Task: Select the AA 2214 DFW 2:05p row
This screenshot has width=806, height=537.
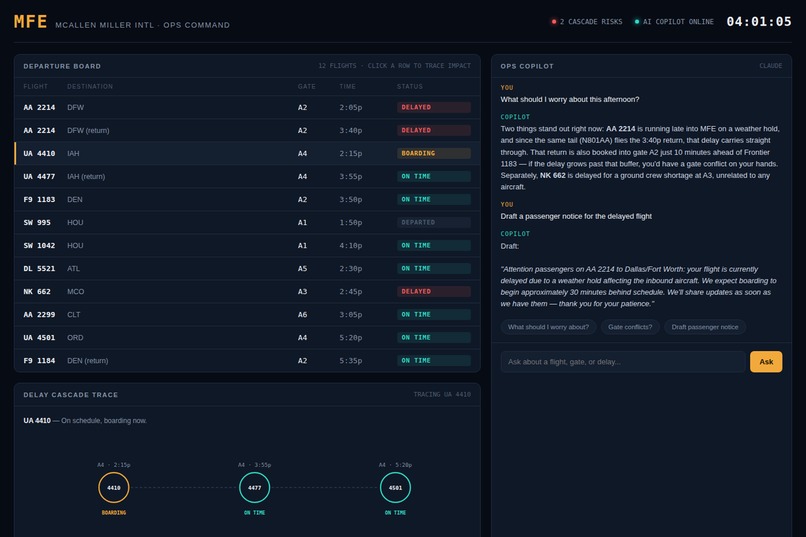Action: click(247, 107)
